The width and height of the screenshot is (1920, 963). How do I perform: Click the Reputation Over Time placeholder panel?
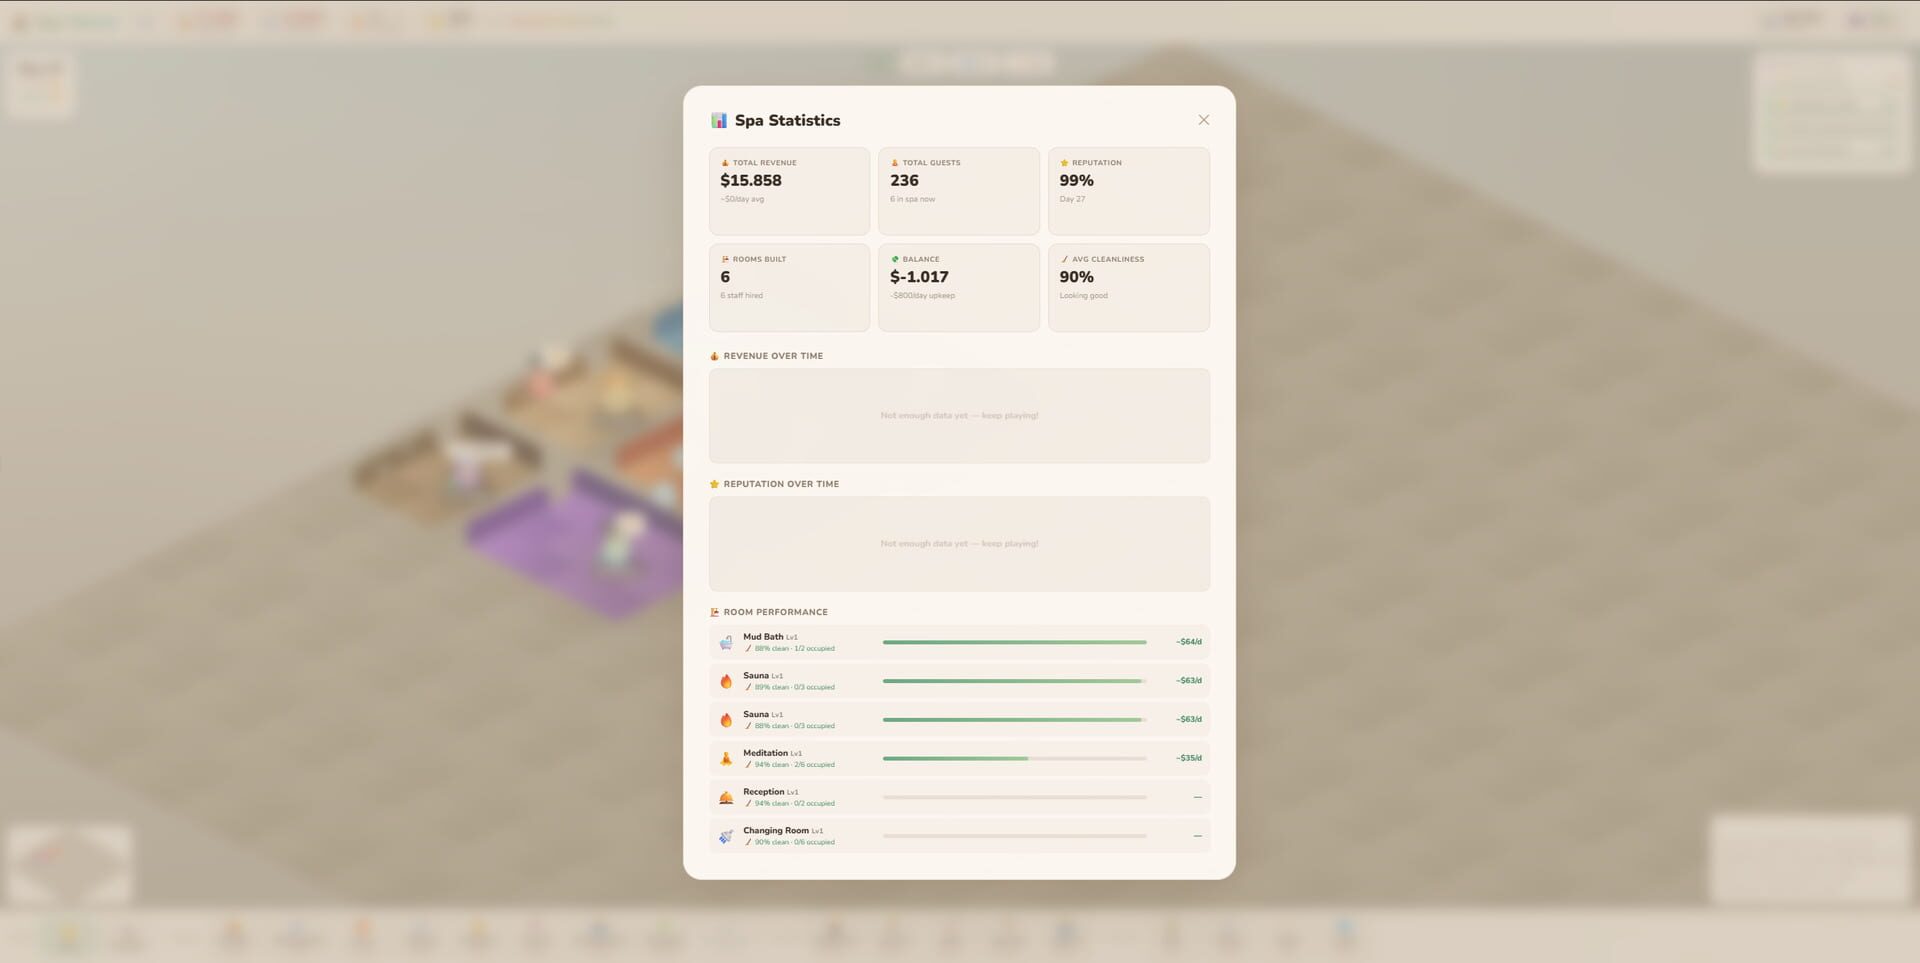click(959, 543)
